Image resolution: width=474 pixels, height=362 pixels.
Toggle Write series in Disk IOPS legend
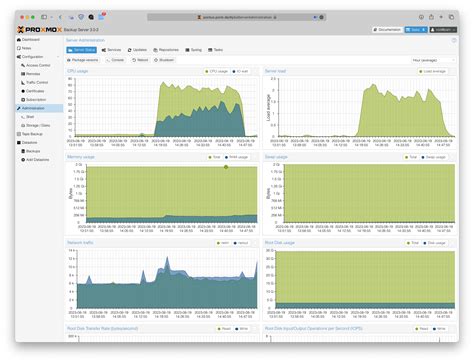[439, 329]
